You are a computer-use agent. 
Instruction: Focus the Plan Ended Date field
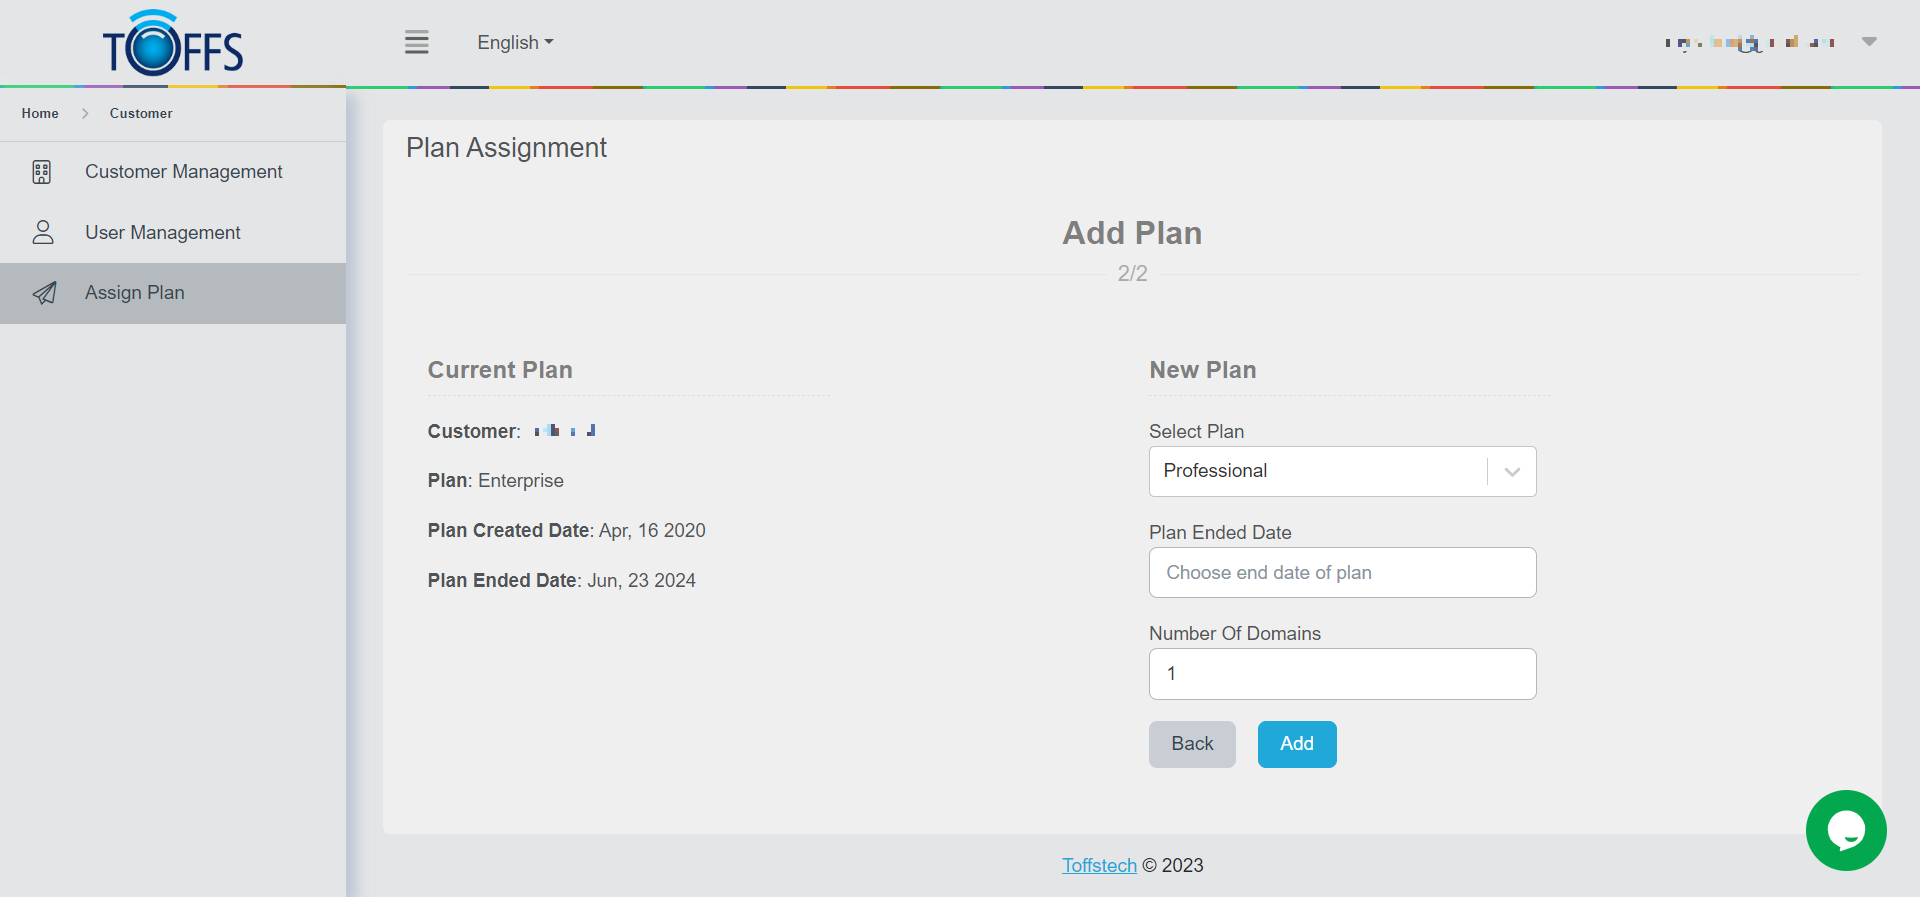pos(1342,573)
